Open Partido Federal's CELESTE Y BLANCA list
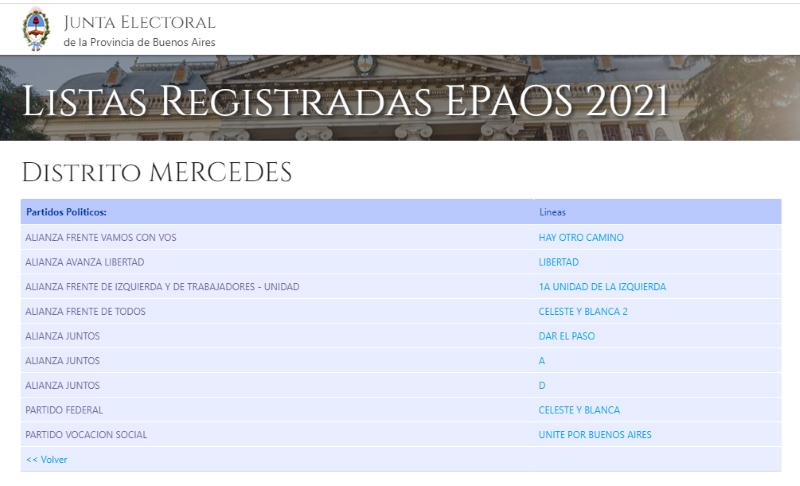Screen dimensions: 800x486 coord(579,410)
